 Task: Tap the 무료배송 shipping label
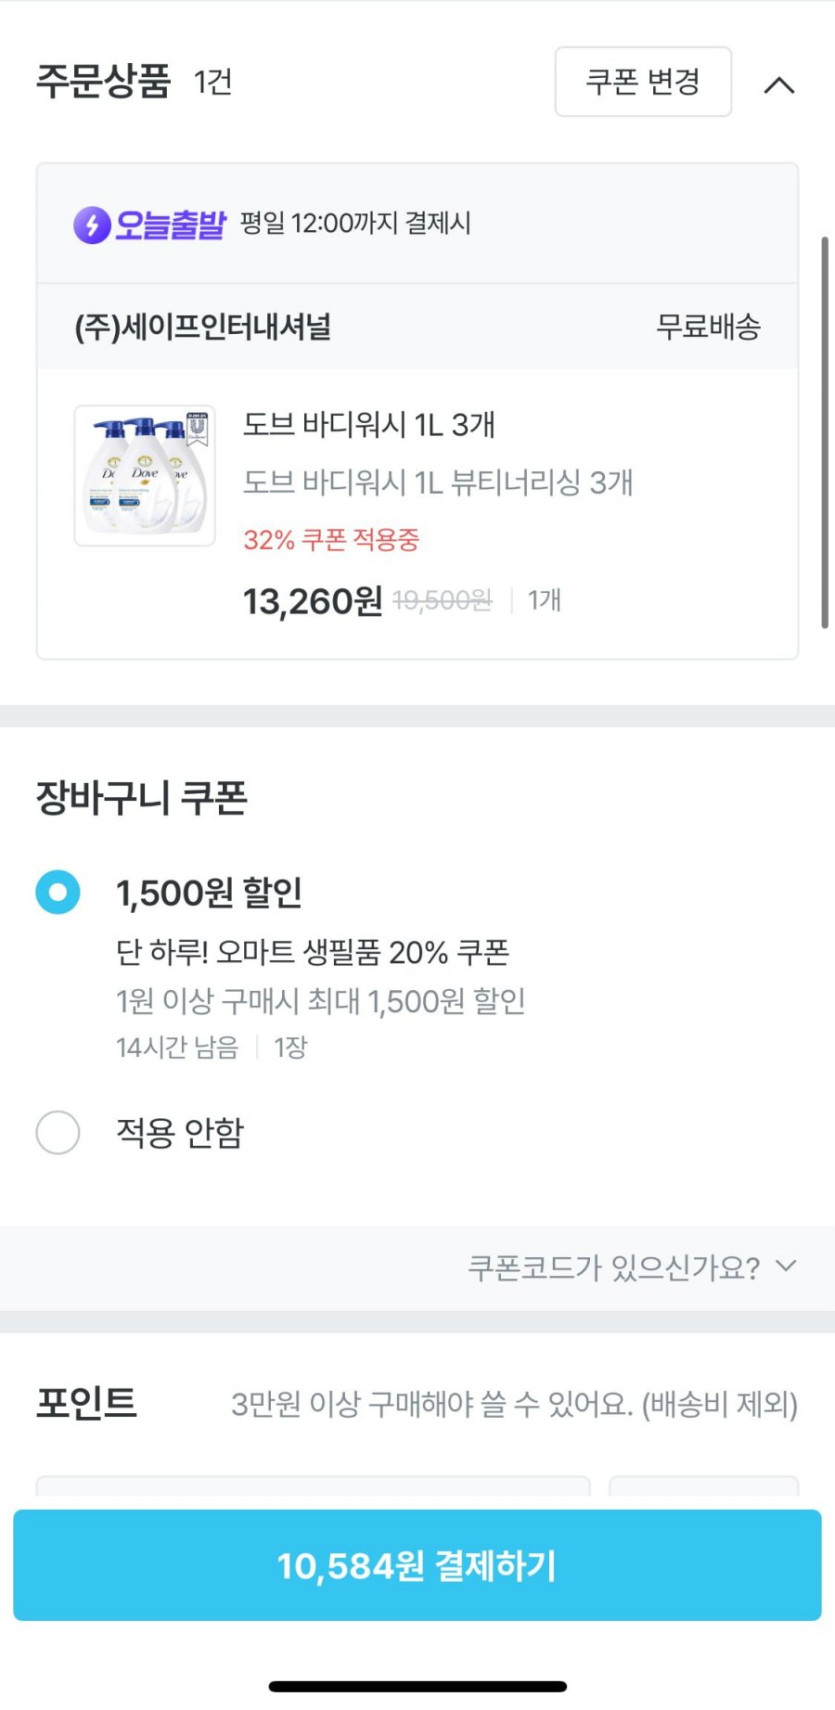pyautogui.click(x=708, y=327)
